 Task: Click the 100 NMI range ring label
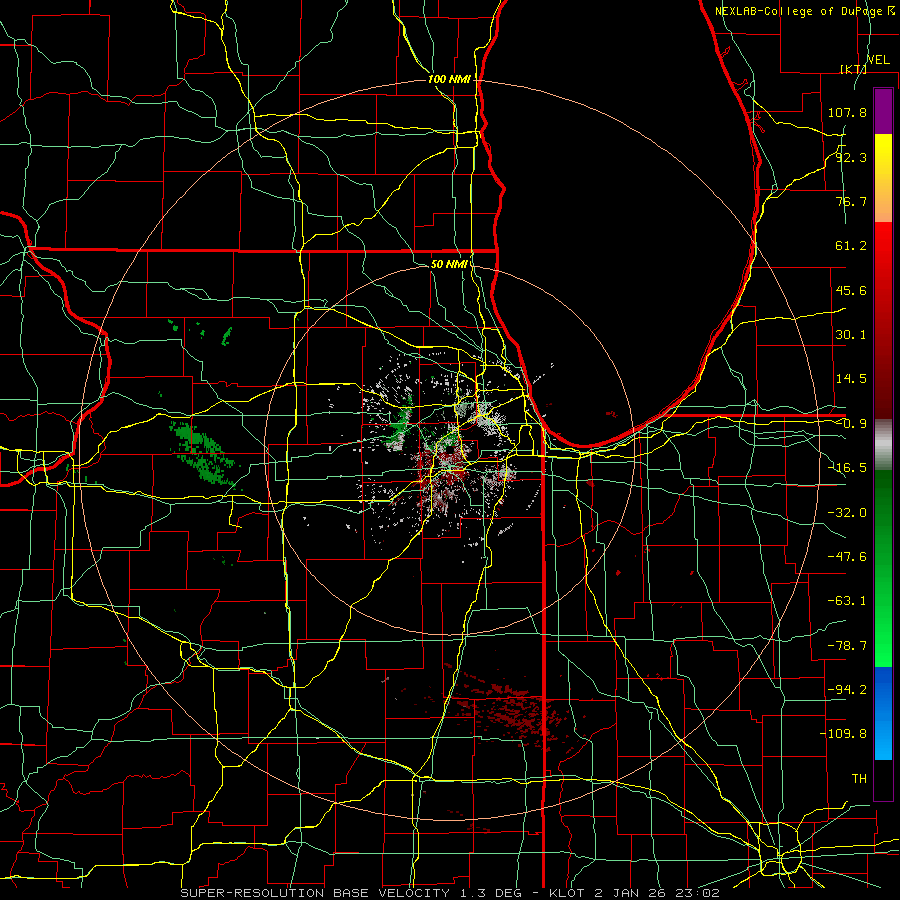pos(449,79)
